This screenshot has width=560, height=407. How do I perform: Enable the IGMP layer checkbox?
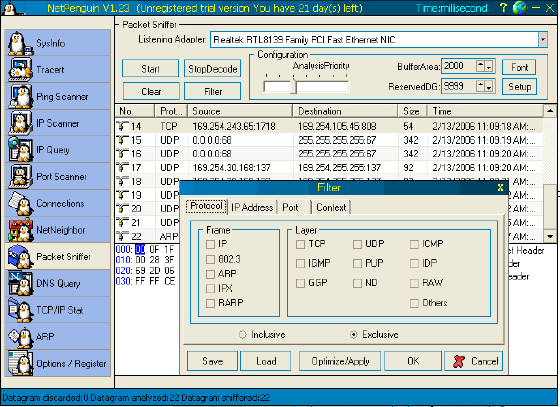pyautogui.click(x=300, y=263)
